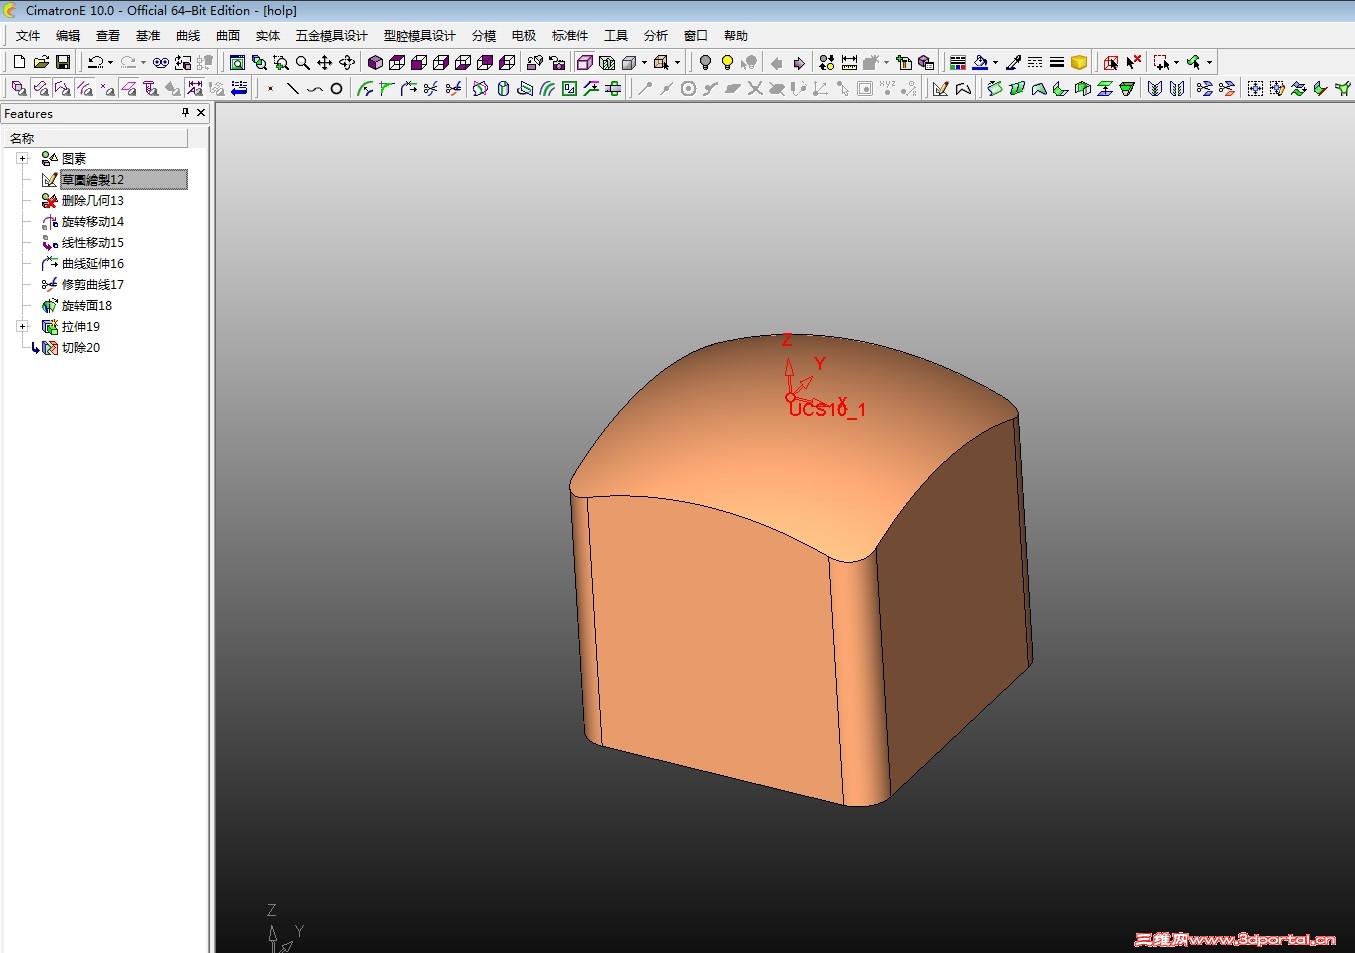
Task: Open the 帮助 menu
Action: pos(736,36)
